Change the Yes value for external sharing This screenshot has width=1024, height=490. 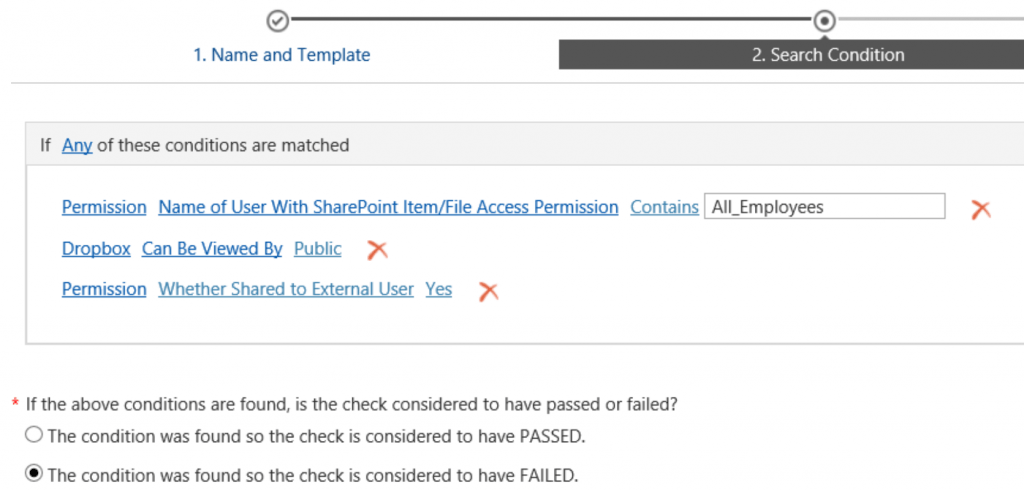tap(439, 289)
